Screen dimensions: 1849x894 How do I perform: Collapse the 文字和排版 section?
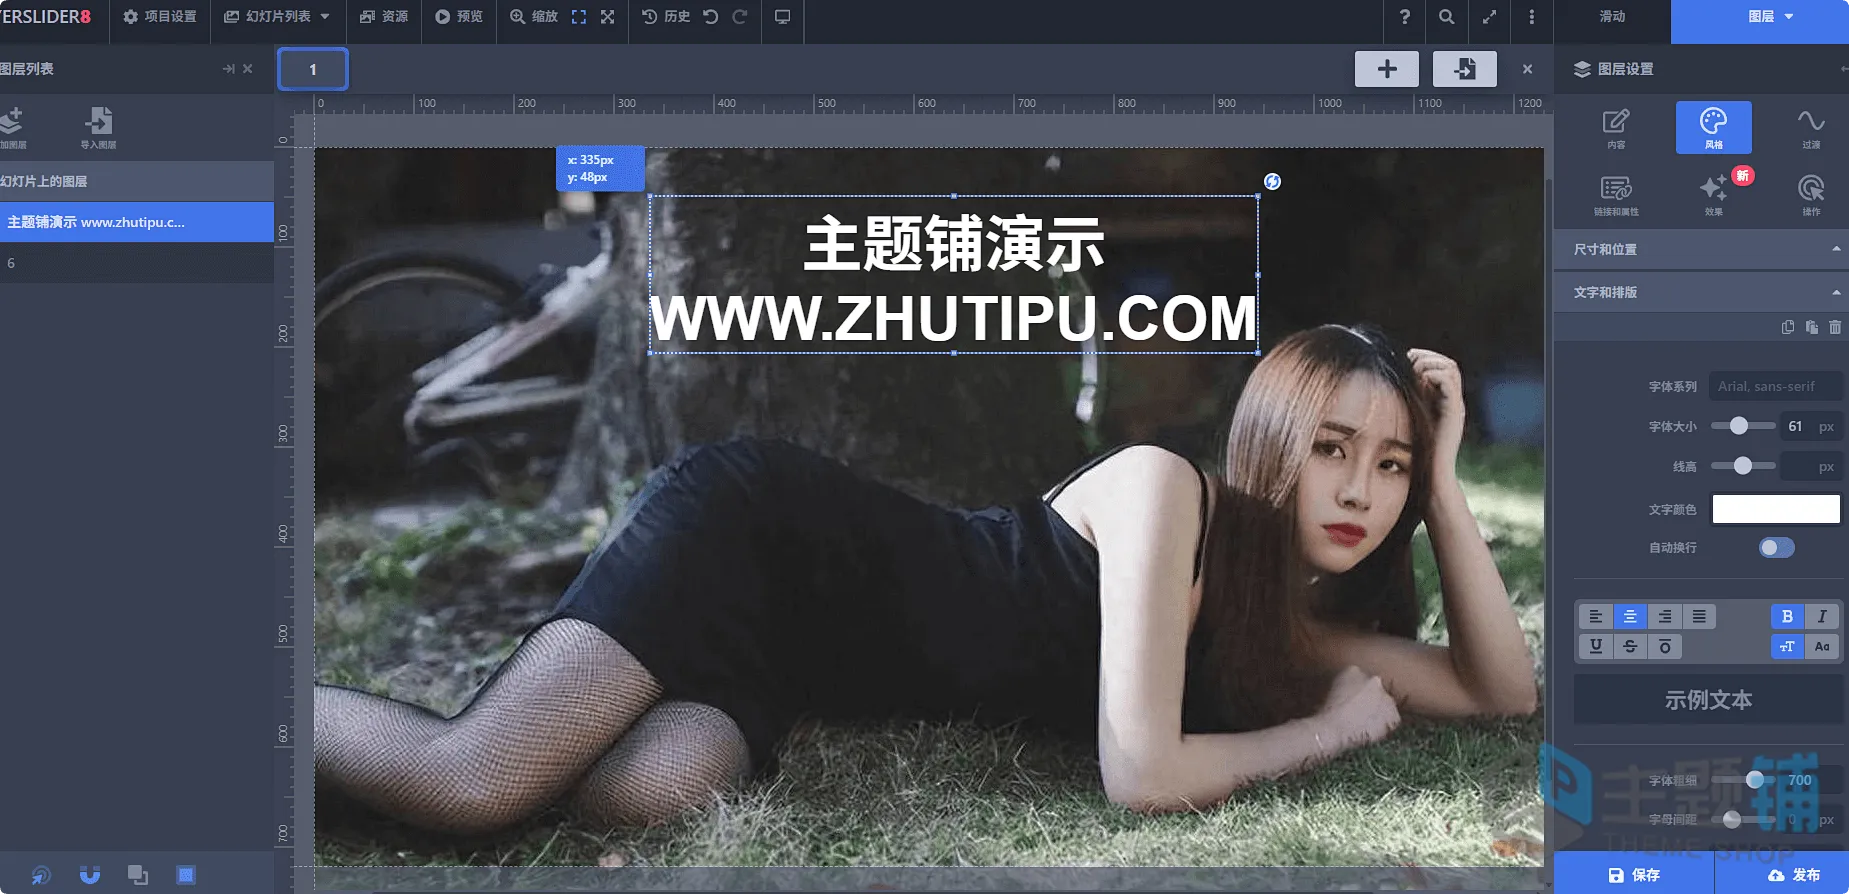pyautogui.click(x=1702, y=292)
